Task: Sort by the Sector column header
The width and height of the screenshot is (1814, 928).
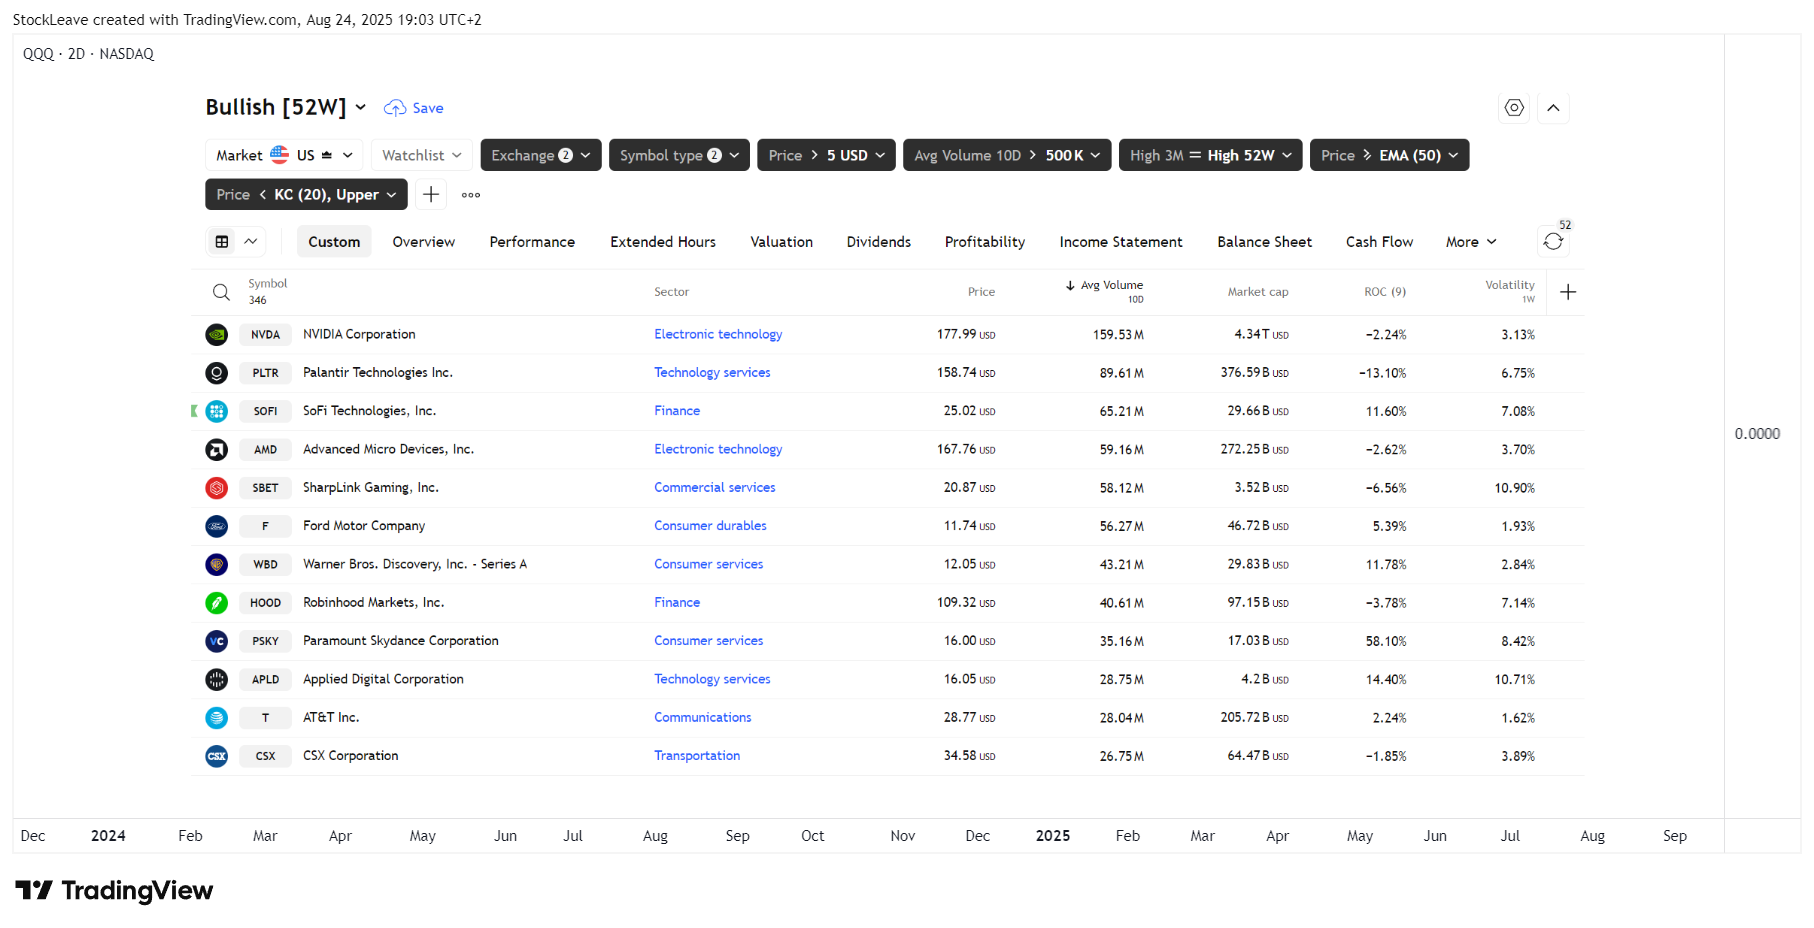Action: click(671, 292)
